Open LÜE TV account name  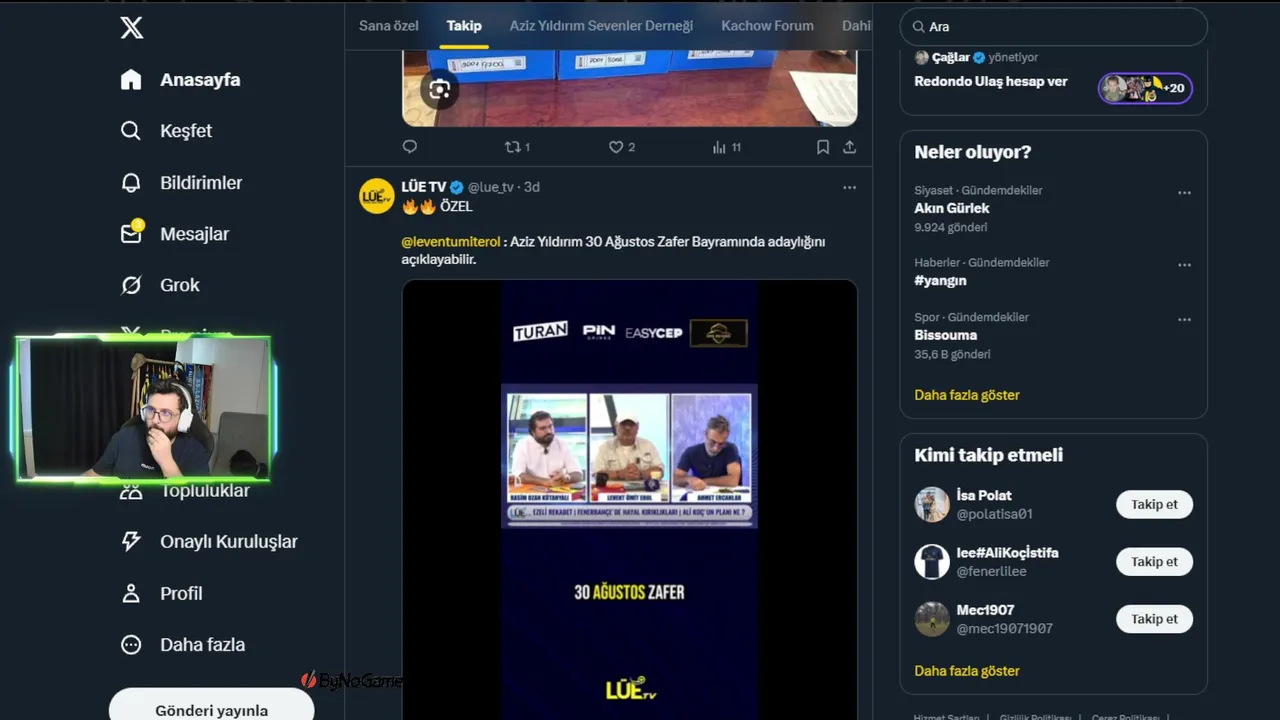click(424, 187)
